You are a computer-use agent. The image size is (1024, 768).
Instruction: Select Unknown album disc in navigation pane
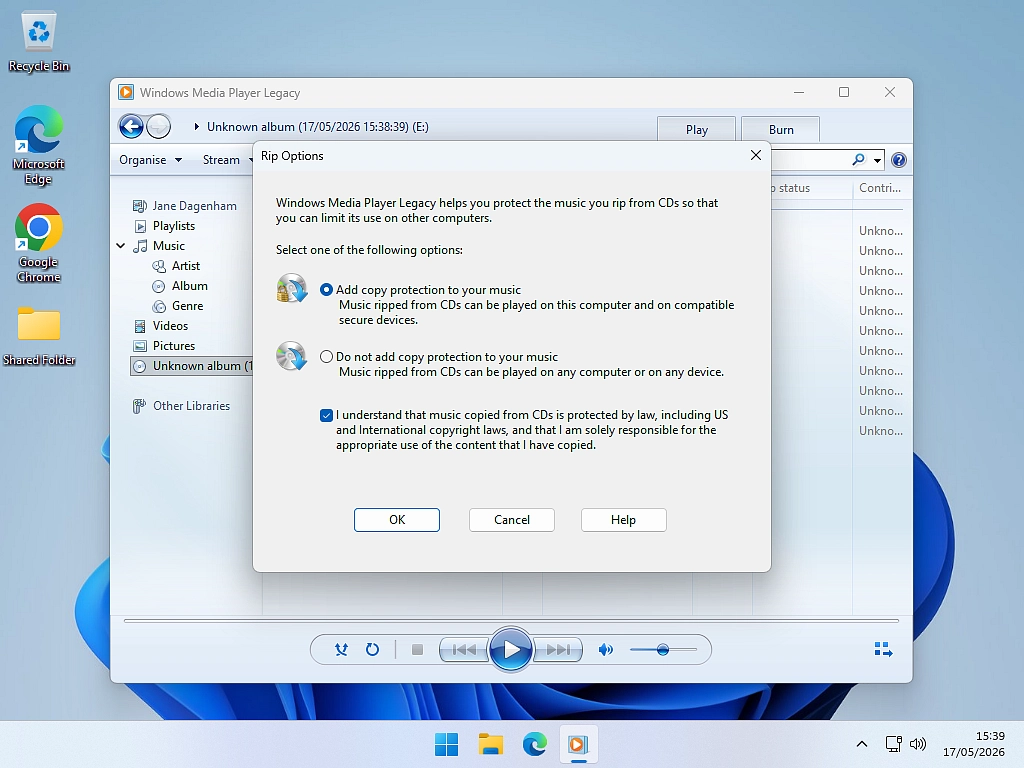pyautogui.click(x=192, y=366)
